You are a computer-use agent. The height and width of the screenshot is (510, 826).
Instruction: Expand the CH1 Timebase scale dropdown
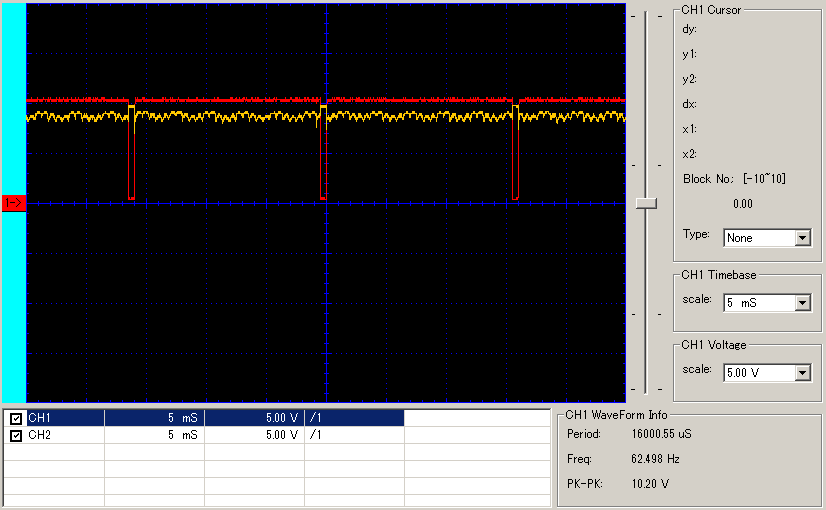(802, 303)
